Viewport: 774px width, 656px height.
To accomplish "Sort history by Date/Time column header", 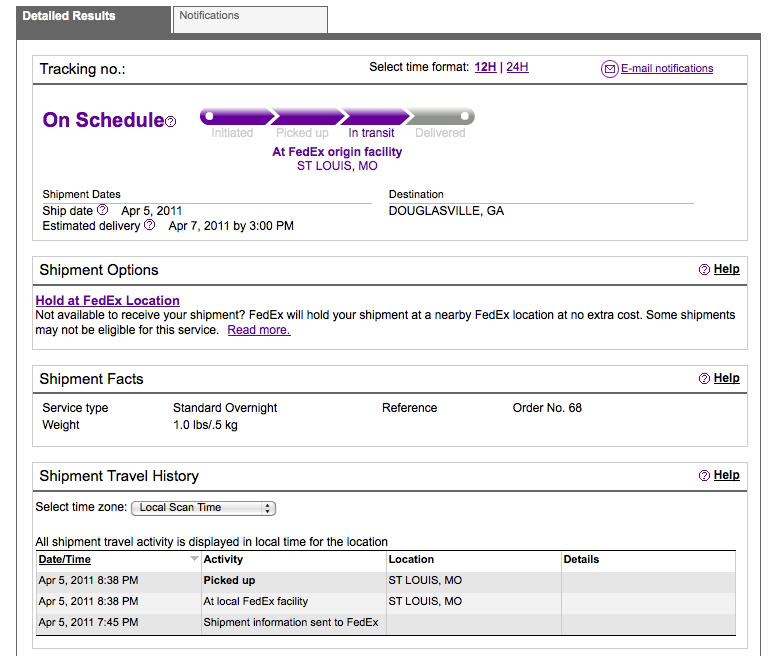I will 65,560.
